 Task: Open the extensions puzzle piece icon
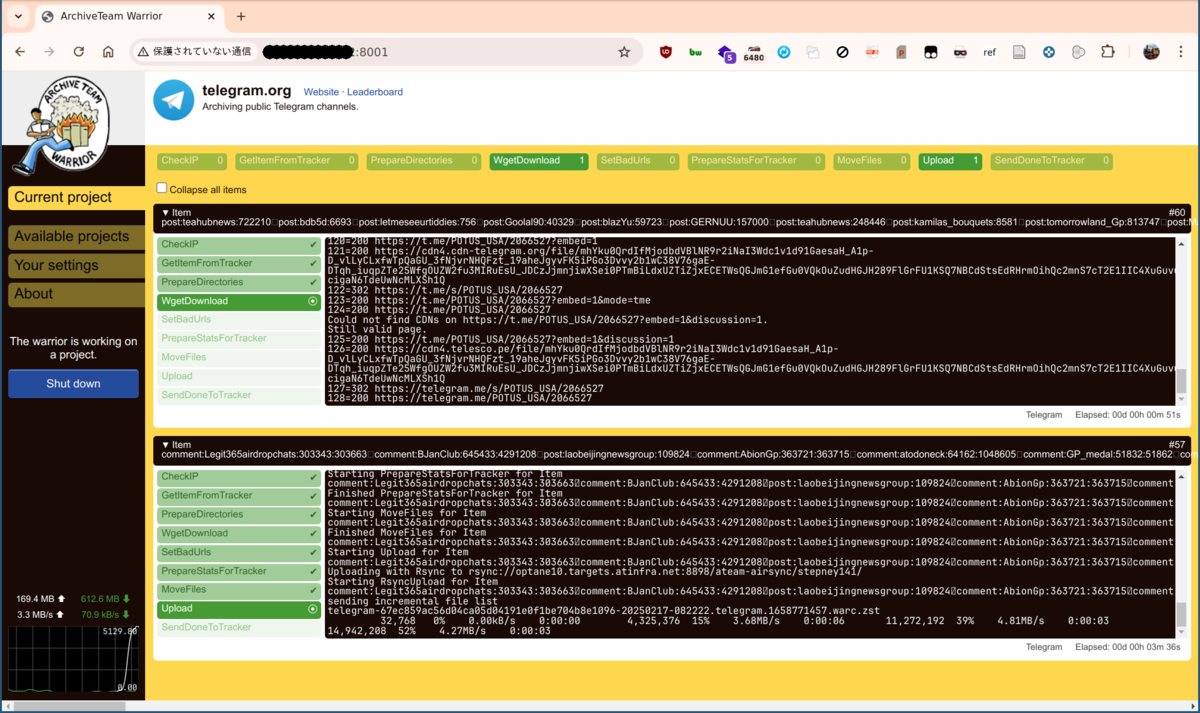pyautogui.click(x=1108, y=52)
